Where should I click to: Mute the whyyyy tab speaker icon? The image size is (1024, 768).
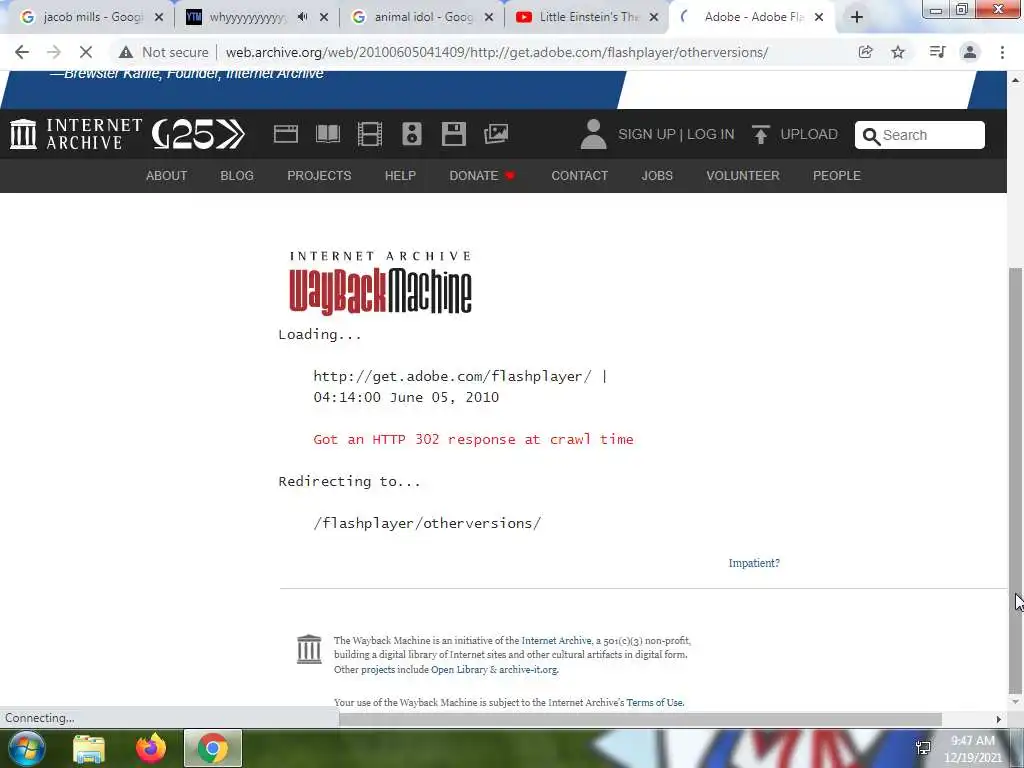302,17
